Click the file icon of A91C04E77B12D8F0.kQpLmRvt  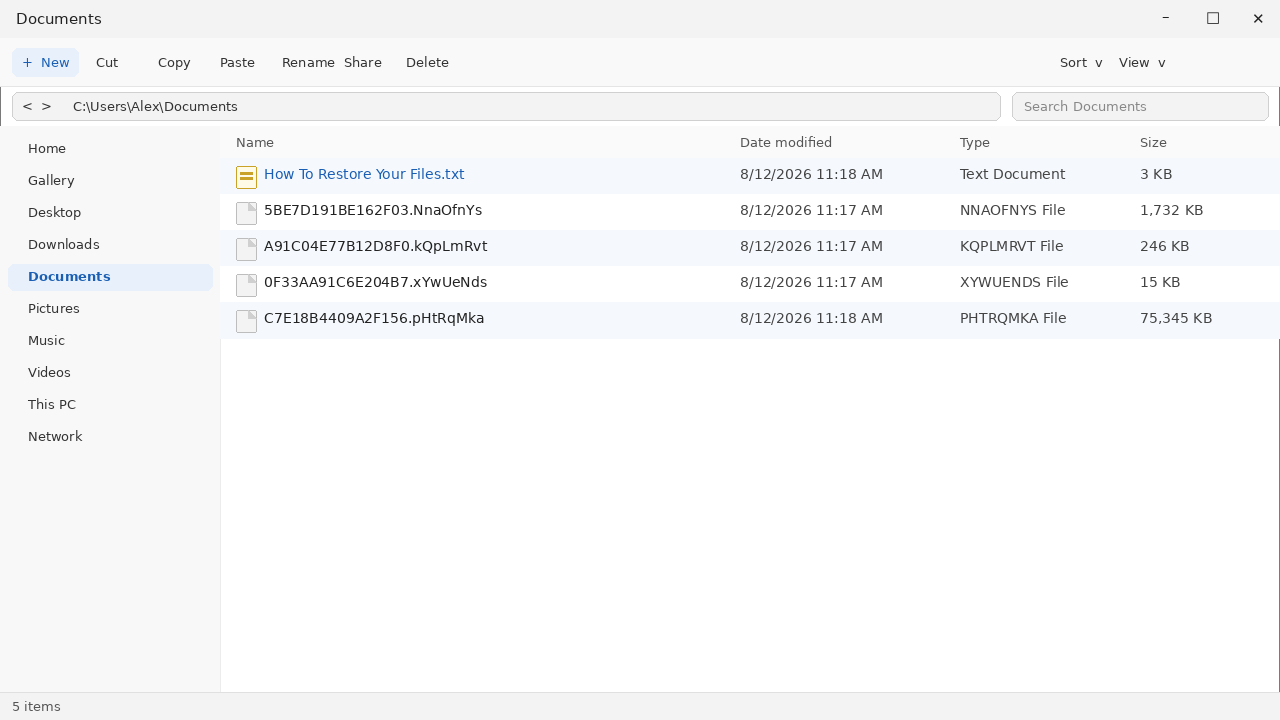point(246,249)
